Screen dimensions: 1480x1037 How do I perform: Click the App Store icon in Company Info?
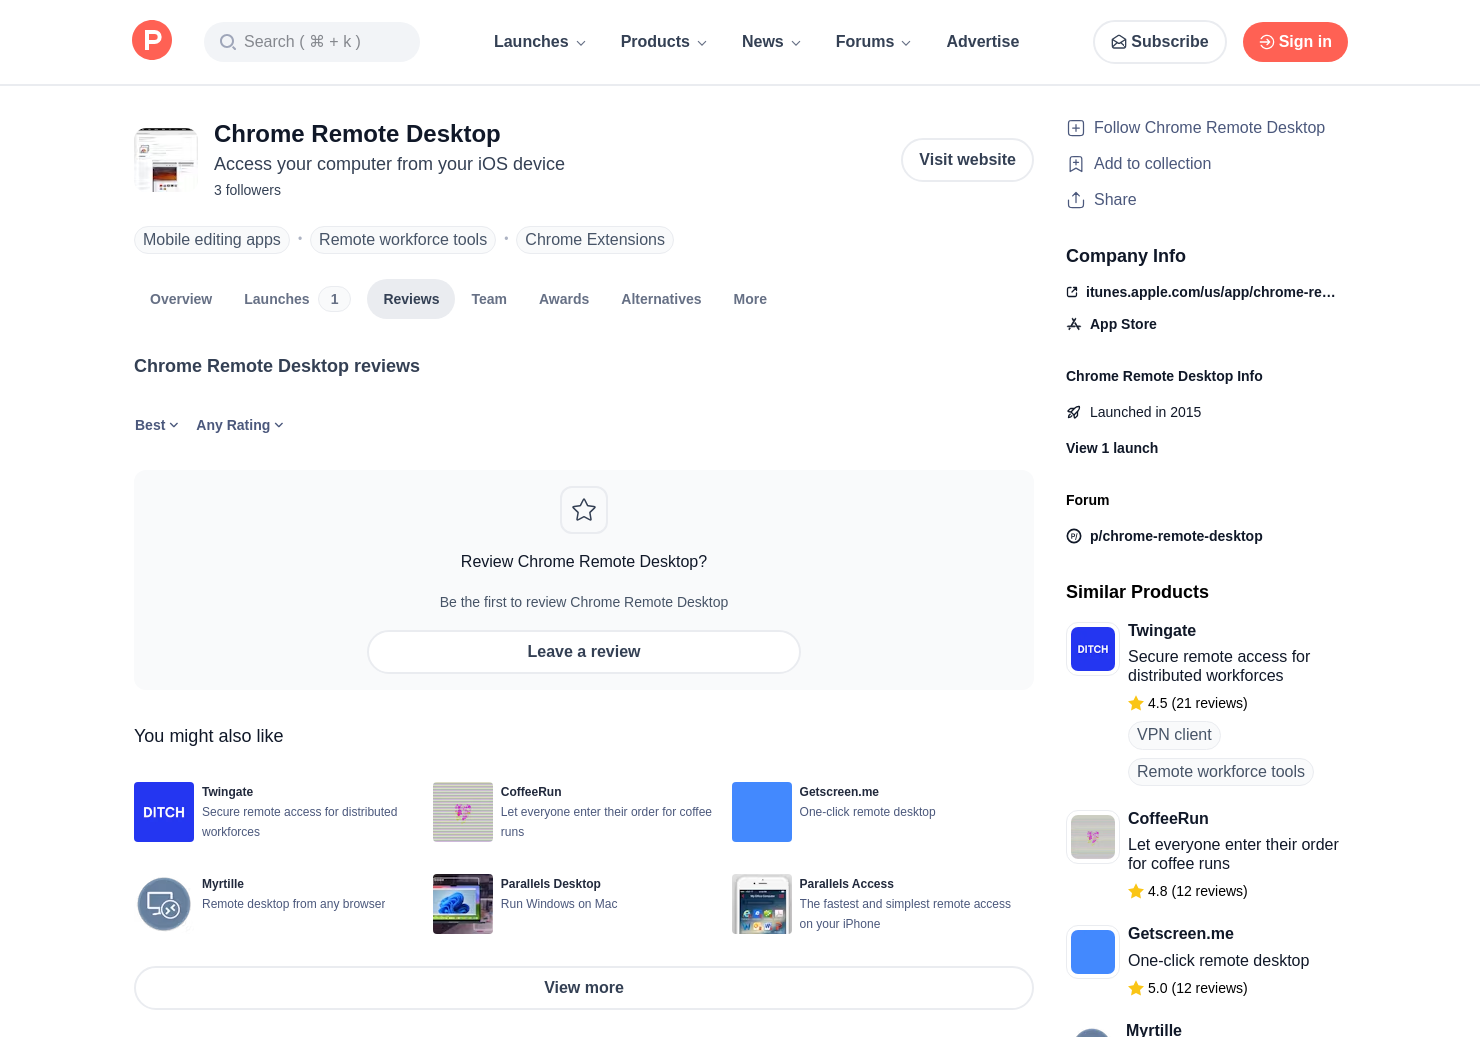(x=1074, y=324)
